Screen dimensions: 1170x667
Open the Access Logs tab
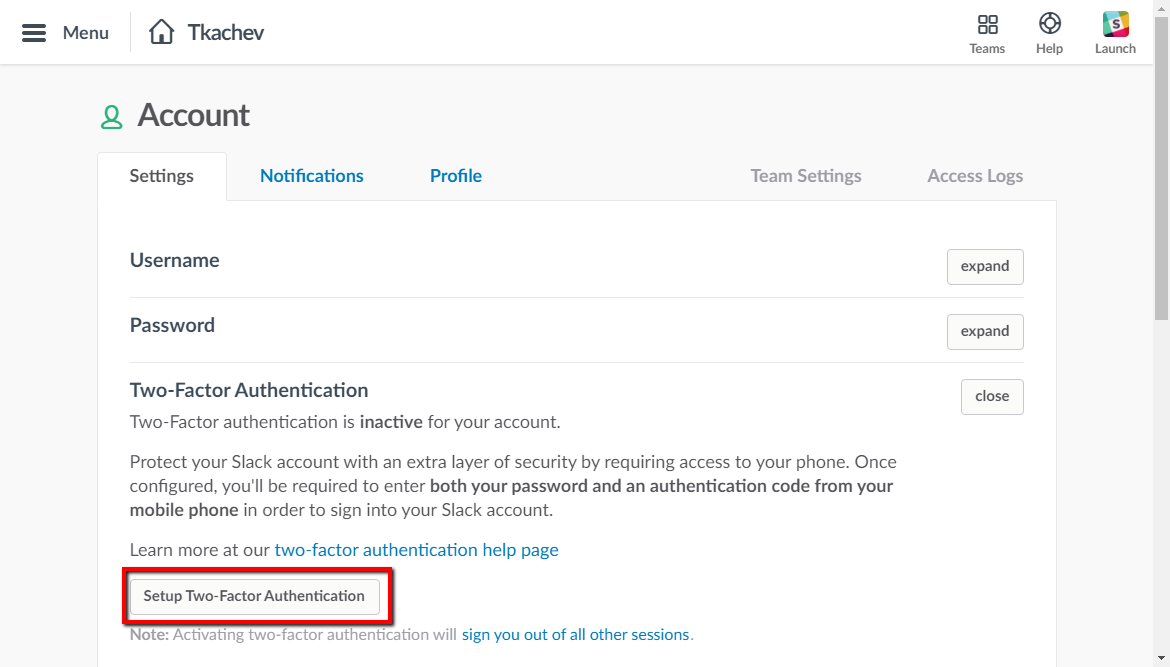click(x=975, y=176)
